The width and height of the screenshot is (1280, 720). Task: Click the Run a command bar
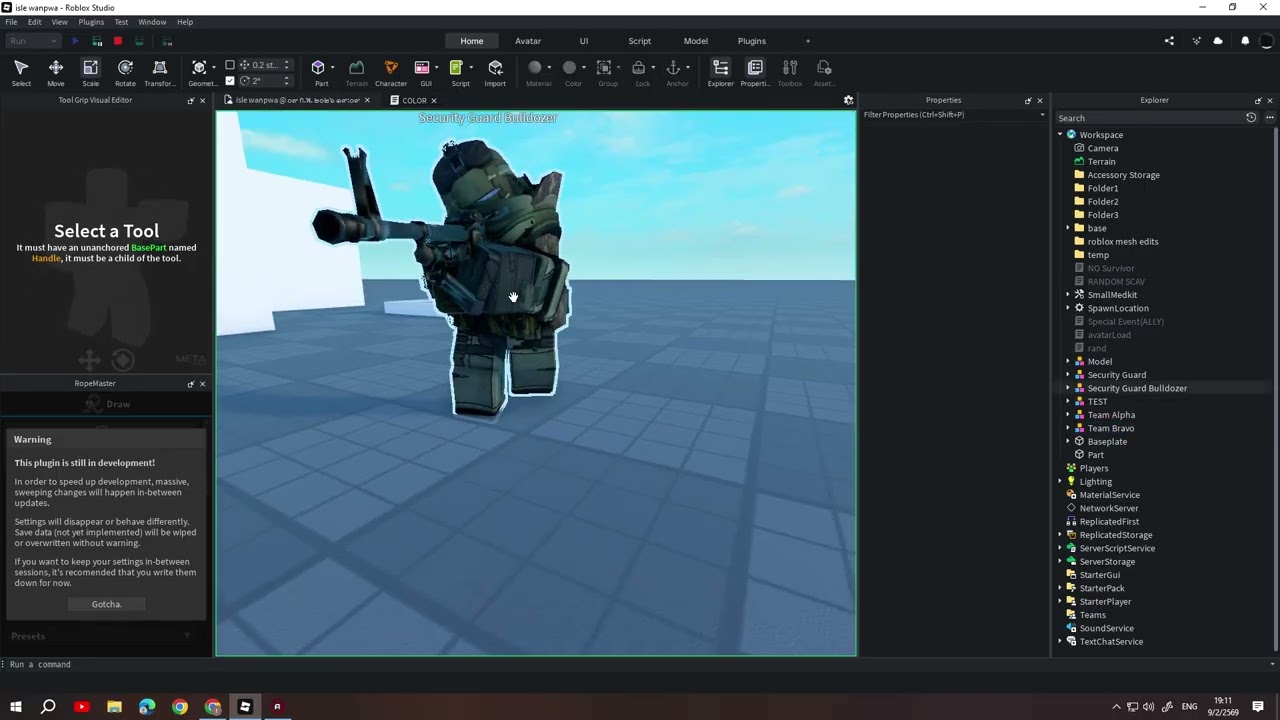pos(640,664)
